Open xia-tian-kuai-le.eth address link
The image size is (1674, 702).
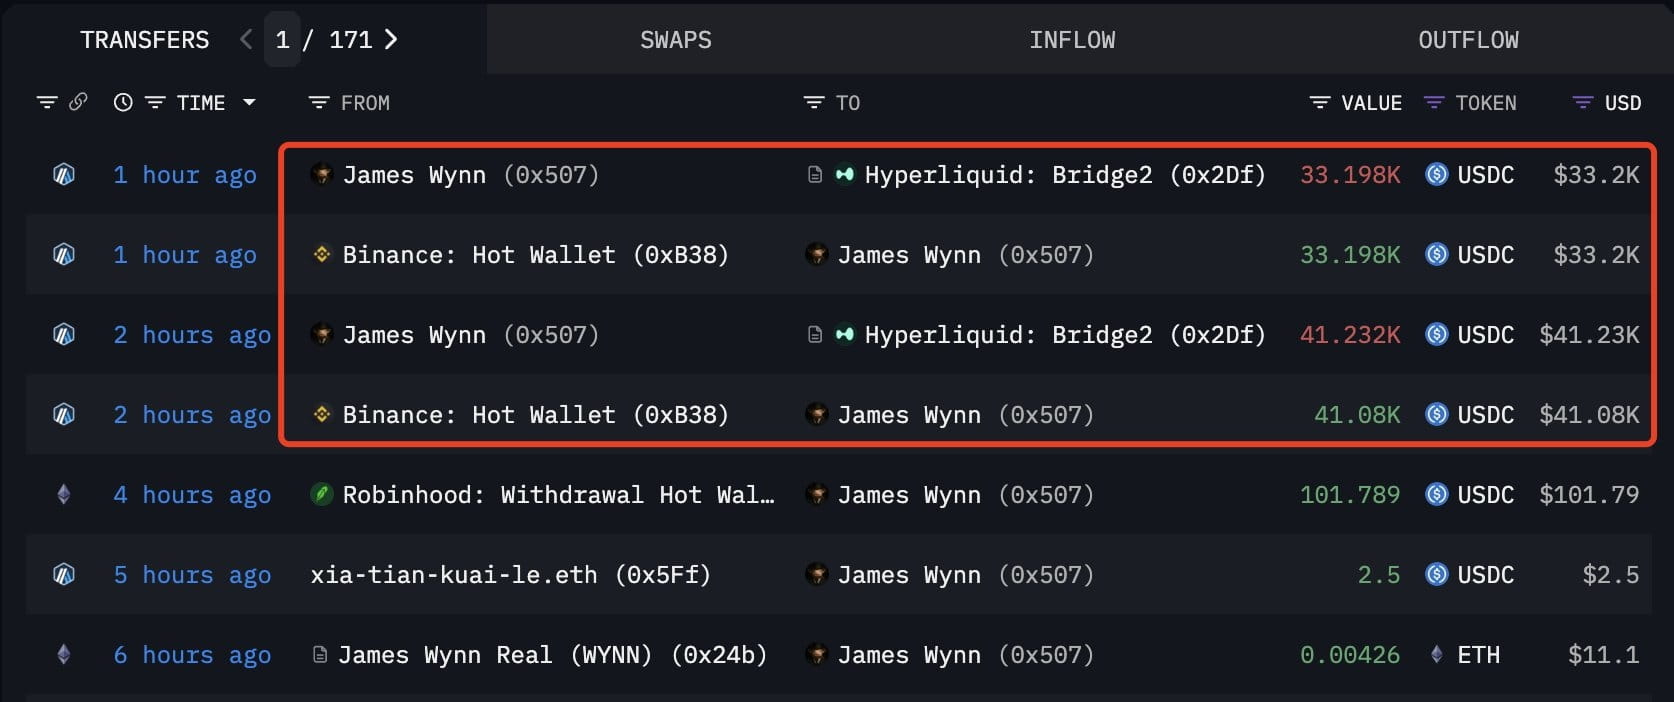[x=510, y=575]
